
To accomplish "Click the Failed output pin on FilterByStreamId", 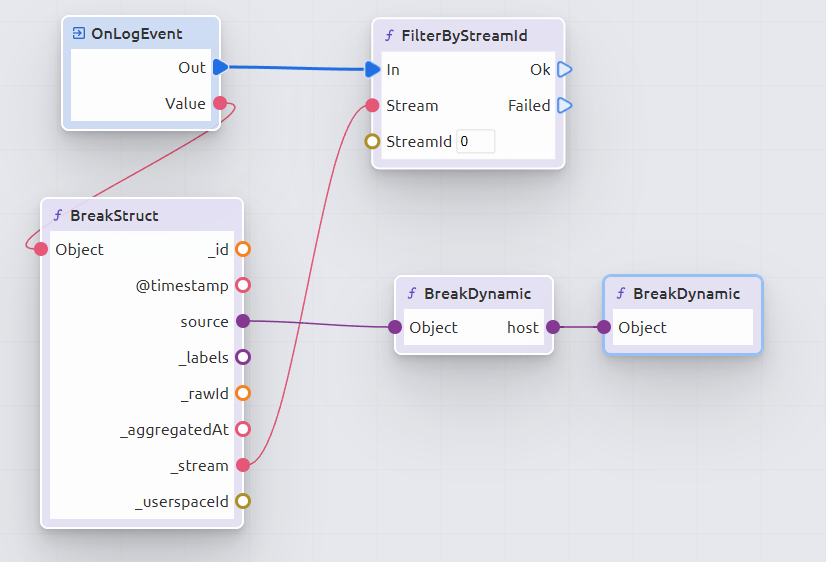I will click(x=564, y=105).
